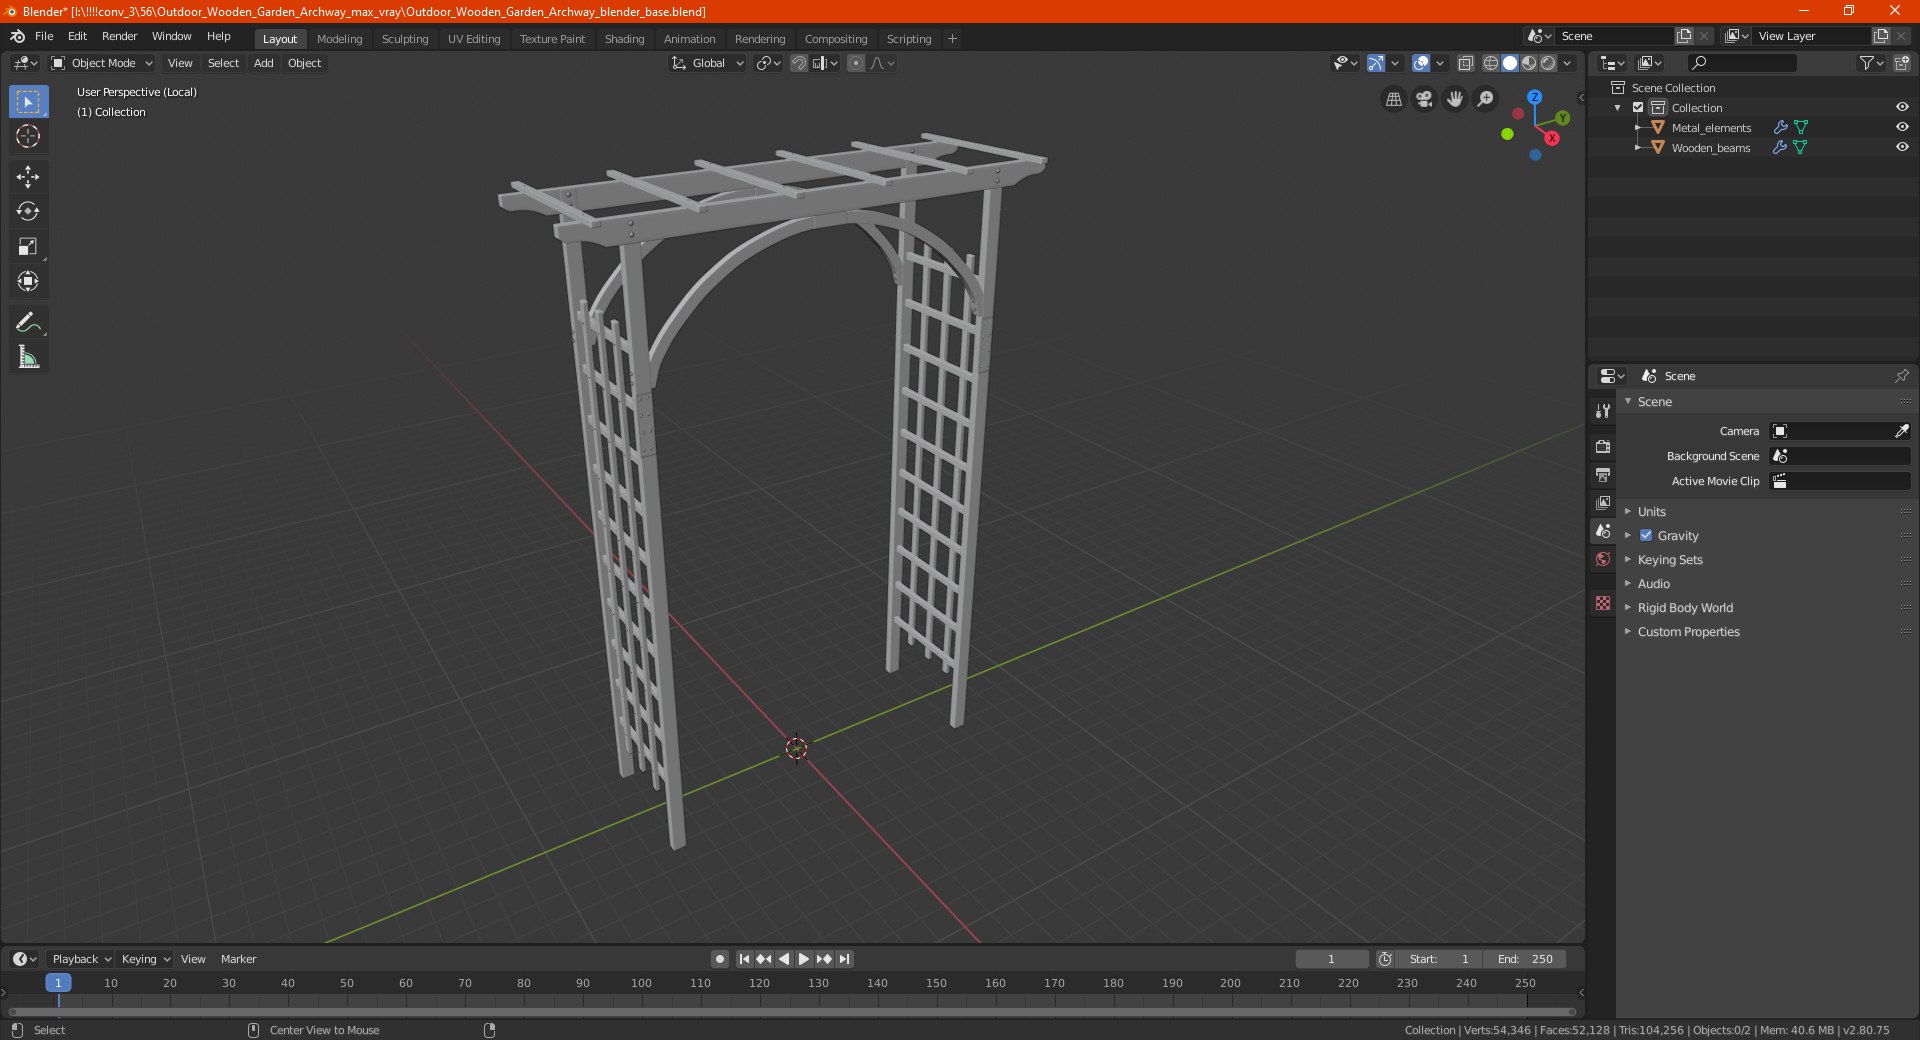Pick the Annotate tool

point(28,322)
